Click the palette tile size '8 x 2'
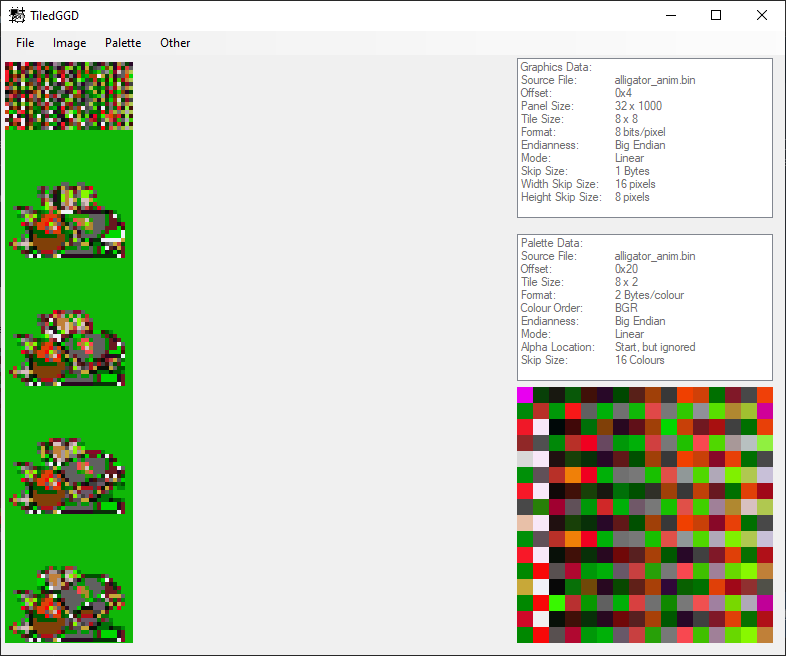This screenshot has width=786, height=656. point(626,282)
